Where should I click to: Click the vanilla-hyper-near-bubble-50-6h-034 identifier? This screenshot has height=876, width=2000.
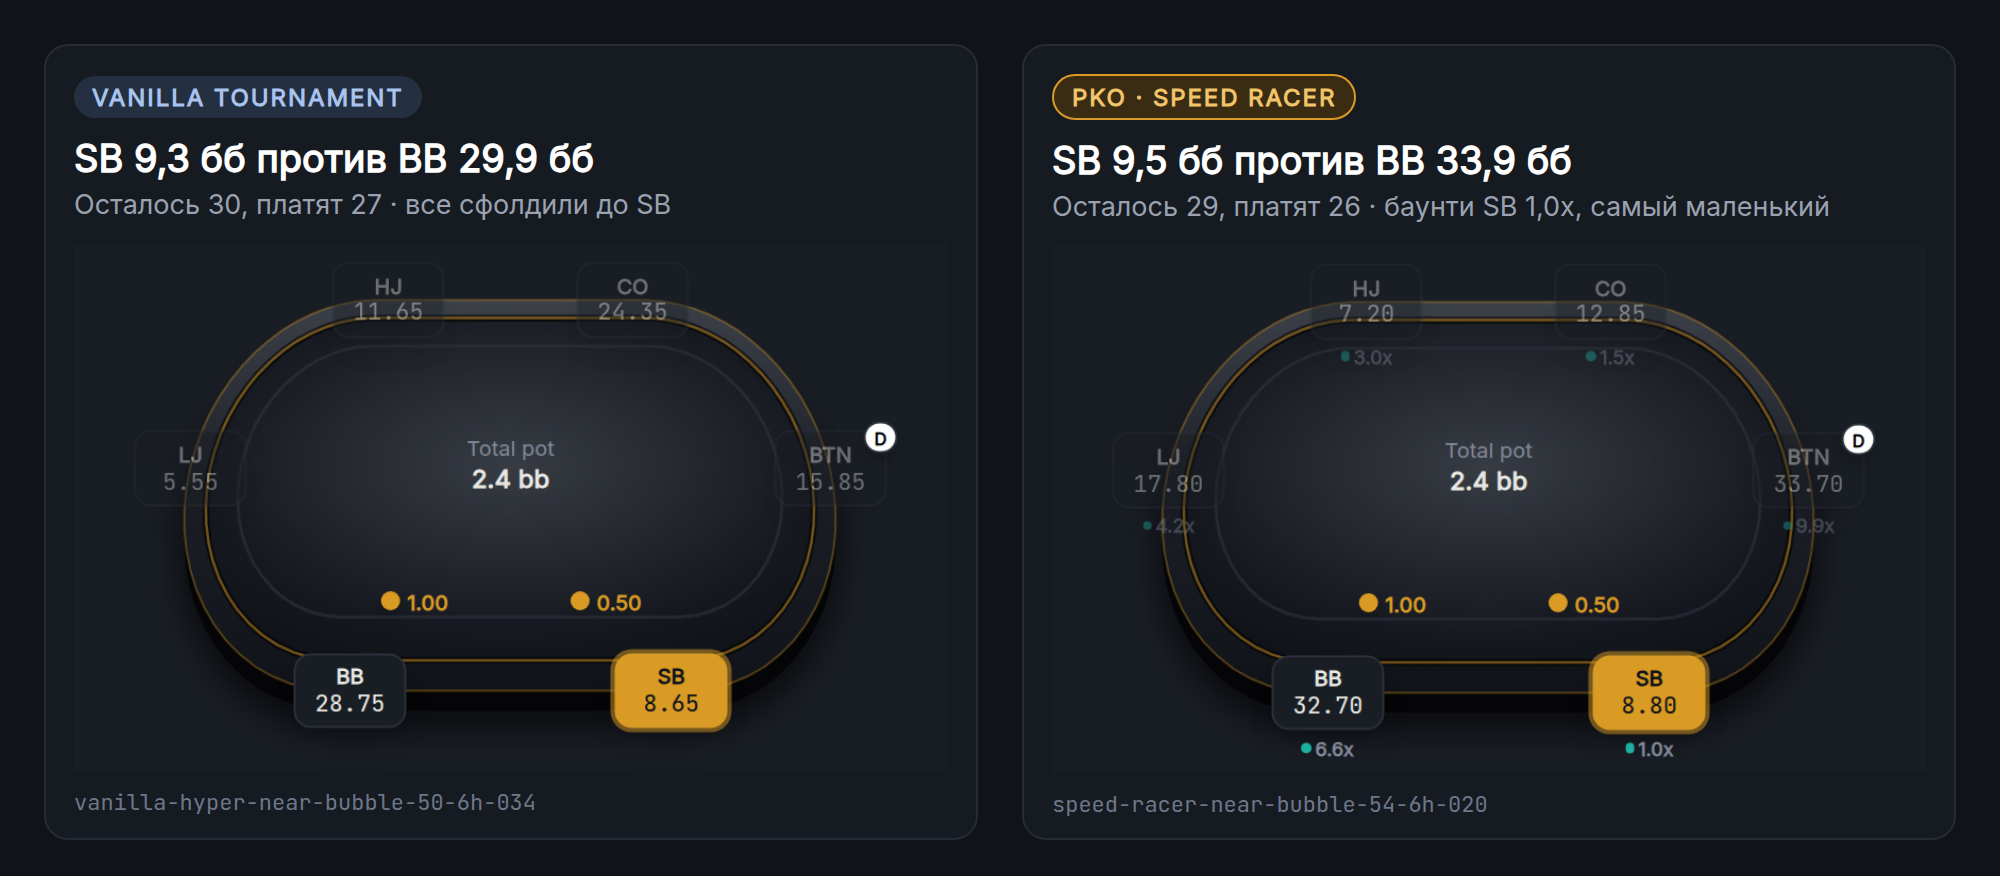pyautogui.click(x=305, y=802)
